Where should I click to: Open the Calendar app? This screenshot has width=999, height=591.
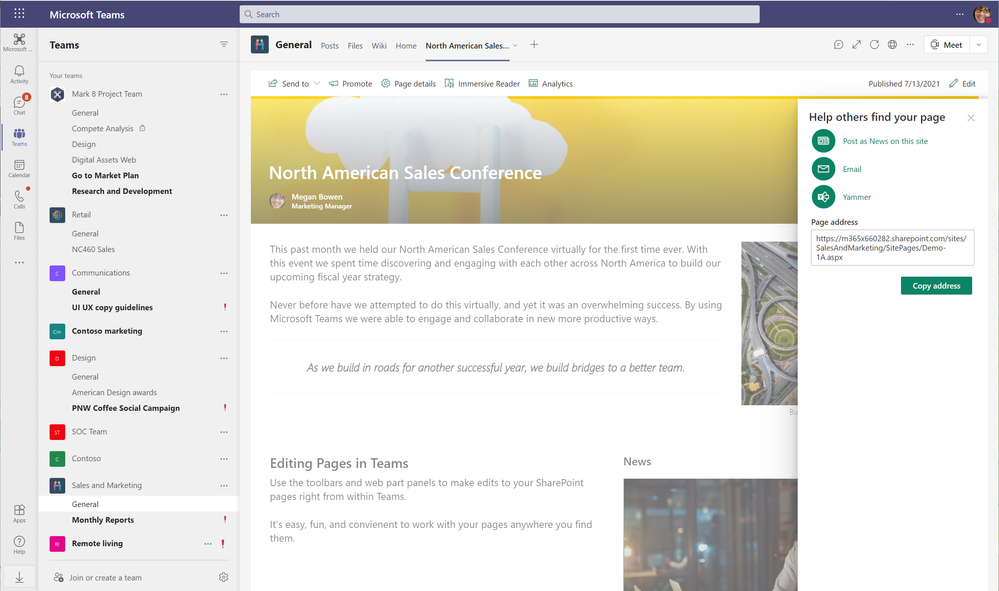[x=19, y=168]
